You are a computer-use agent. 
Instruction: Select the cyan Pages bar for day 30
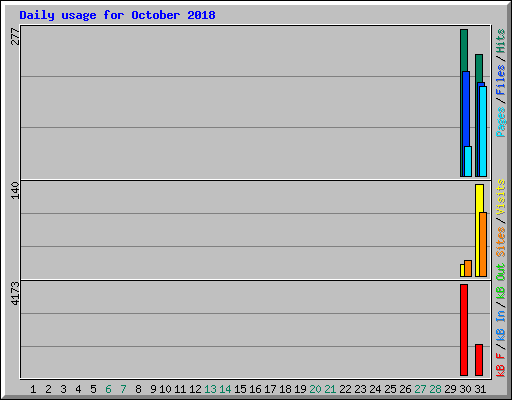(468, 161)
